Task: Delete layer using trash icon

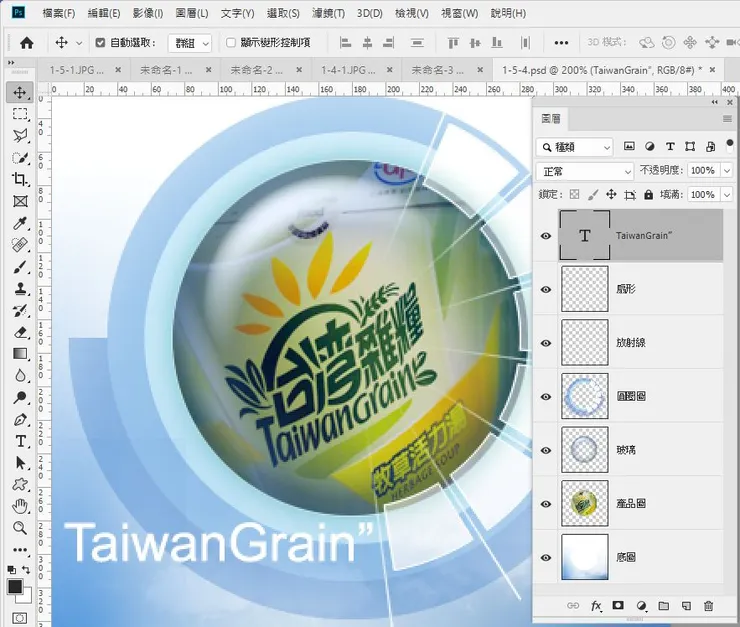Action: point(709,606)
